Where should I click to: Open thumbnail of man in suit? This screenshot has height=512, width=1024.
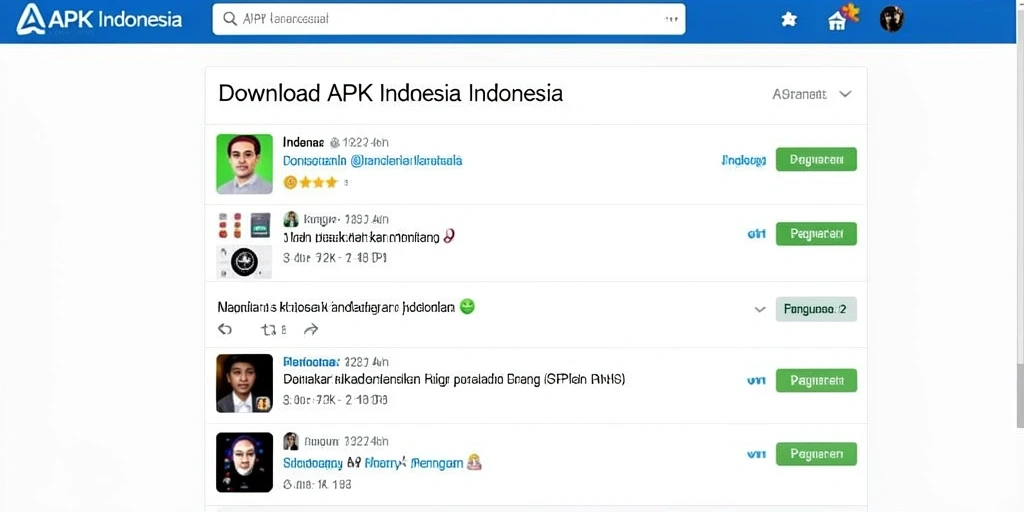coord(244,383)
